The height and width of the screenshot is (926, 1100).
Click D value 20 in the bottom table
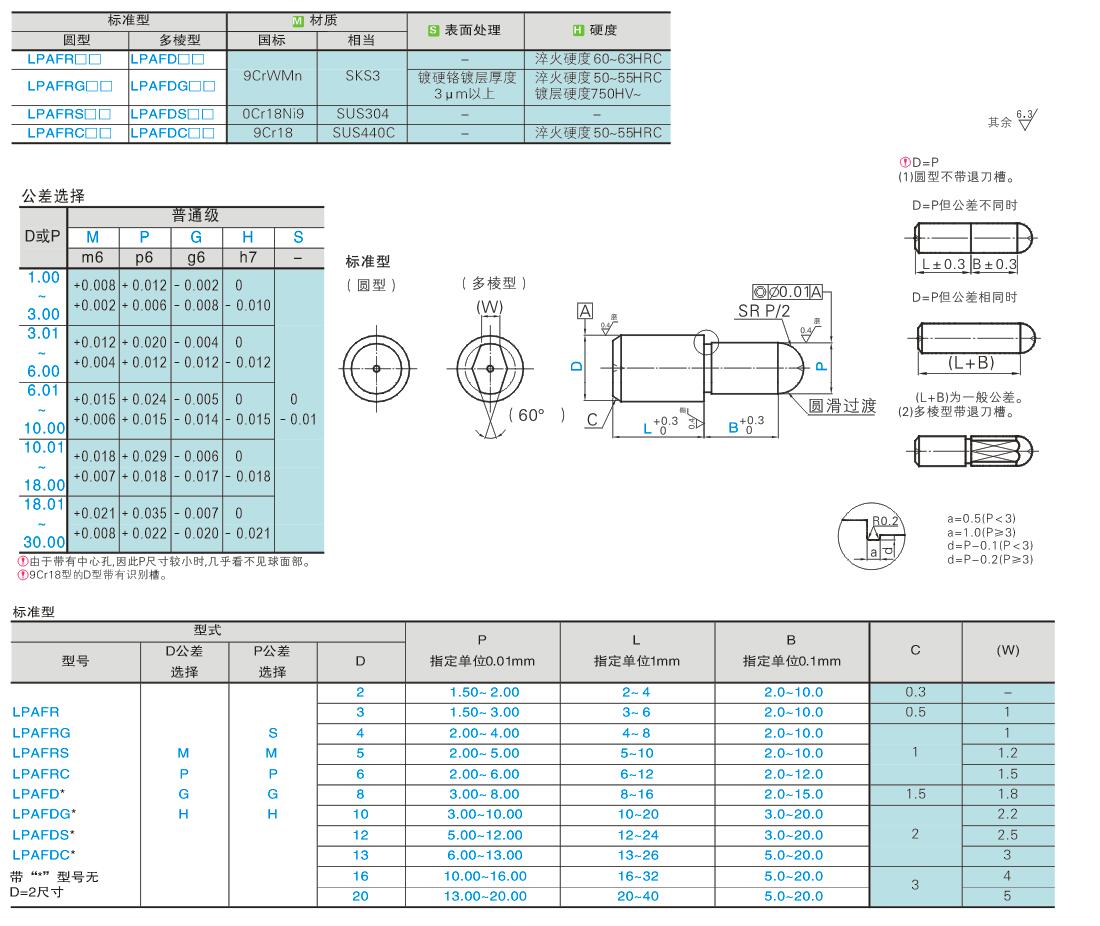click(x=361, y=896)
